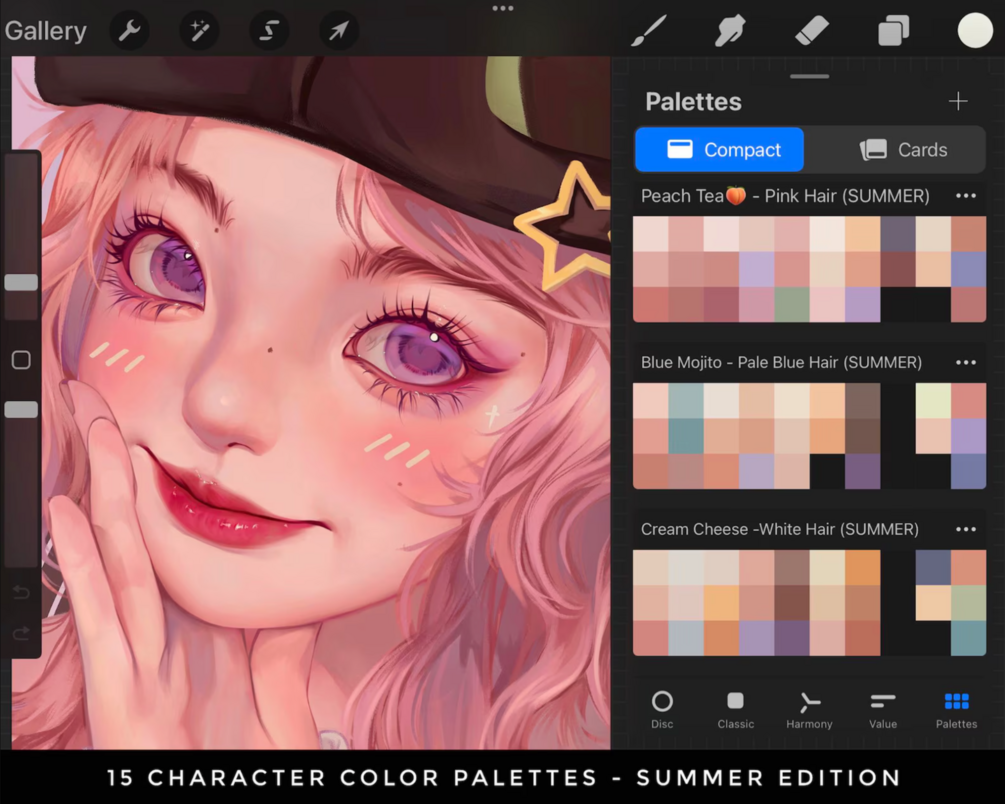Open the Adjustments magic wand menu
The height and width of the screenshot is (804, 1005).
[x=199, y=30]
